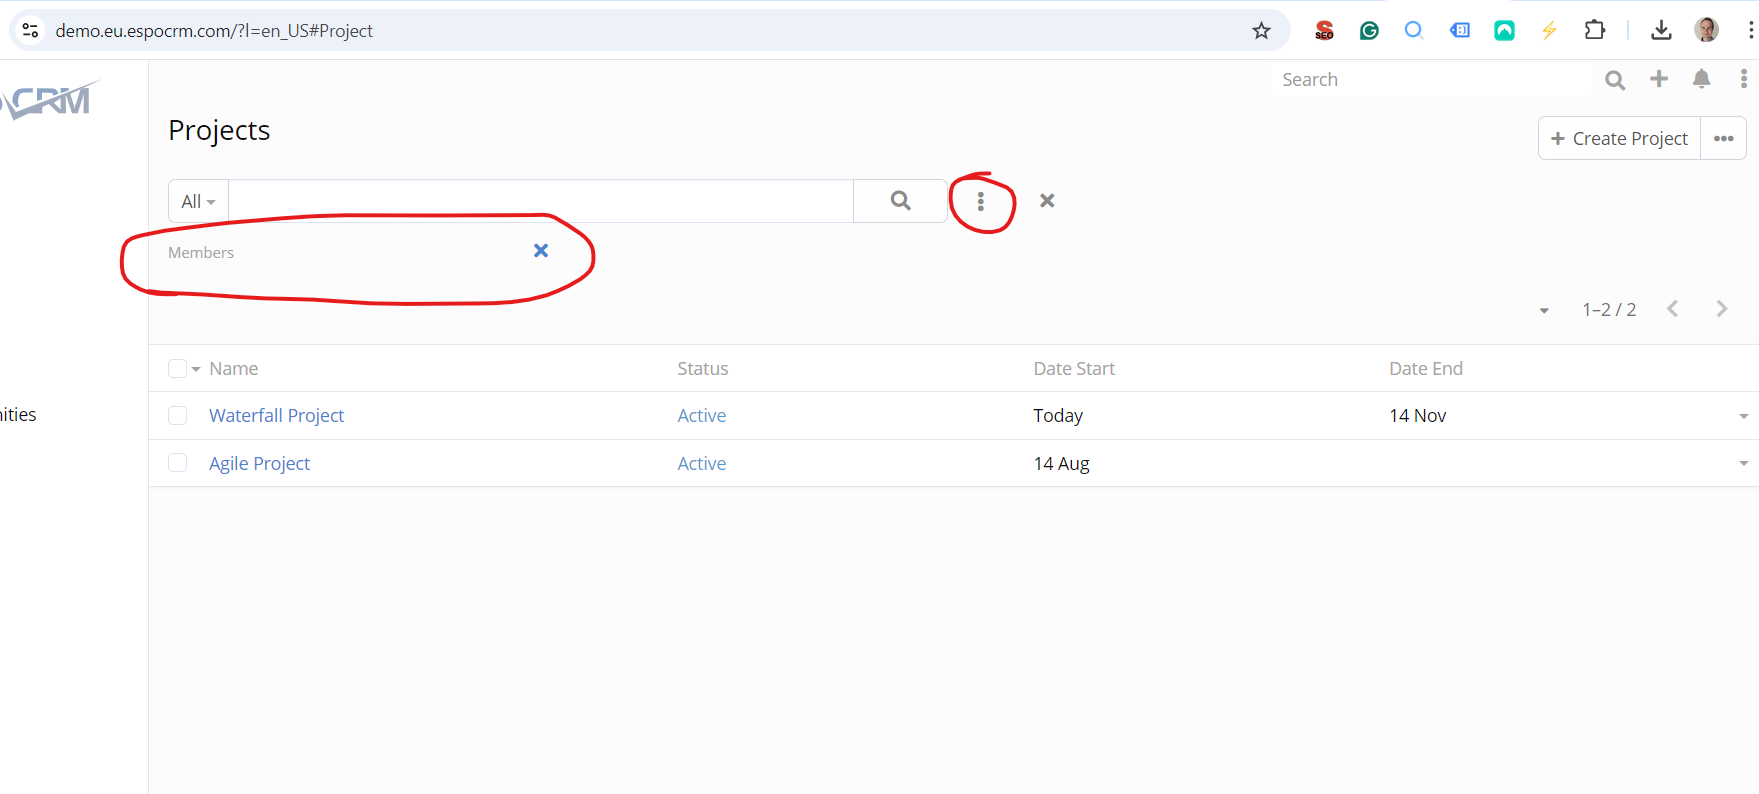Image resolution: width=1759 pixels, height=794 pixels.
Task: Click the project filter search magnifier button
Action: pos(900,201)
